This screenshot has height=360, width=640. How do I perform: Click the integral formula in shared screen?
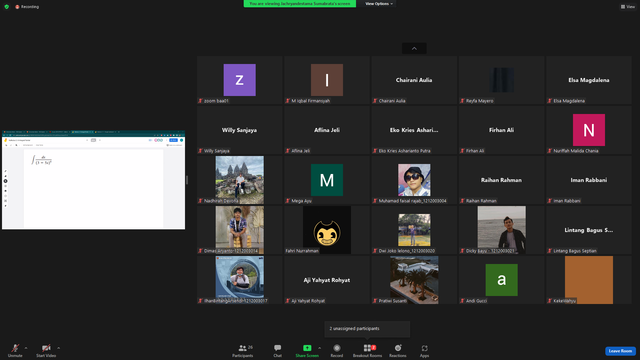pyautogui.click(x=42, y=160)
